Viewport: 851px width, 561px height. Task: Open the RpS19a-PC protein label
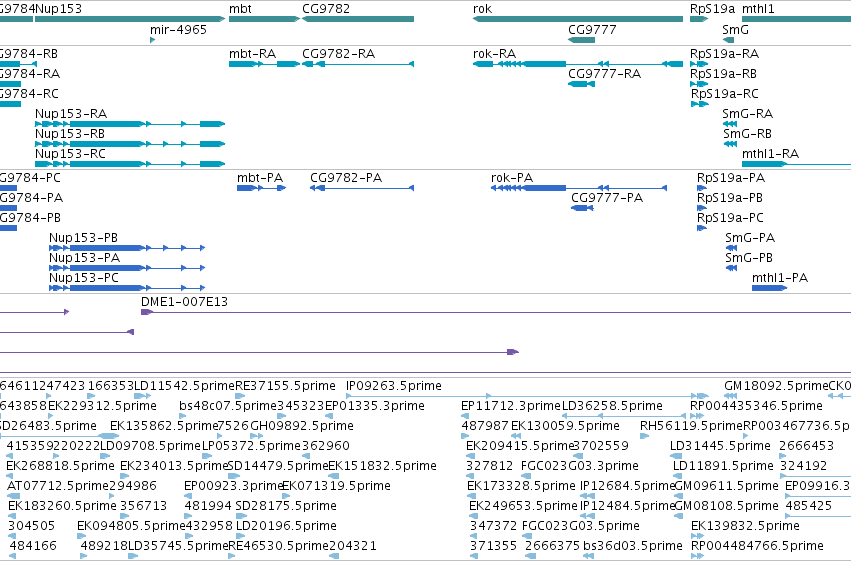731,218
